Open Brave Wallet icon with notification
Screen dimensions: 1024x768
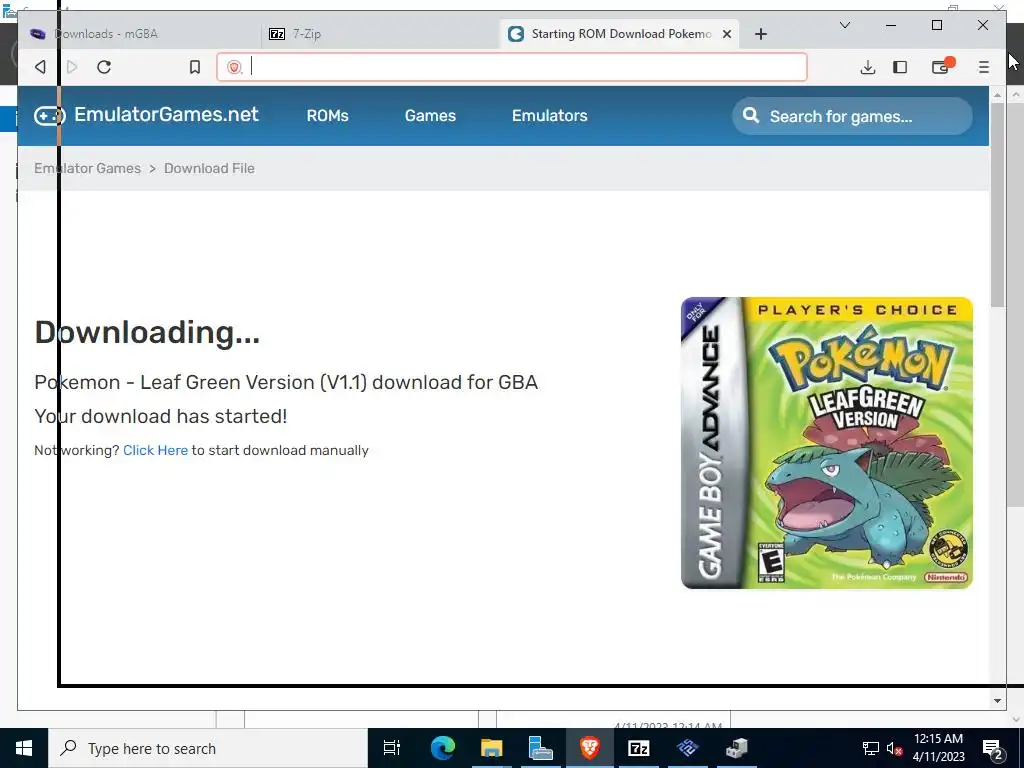pos(942,66)
